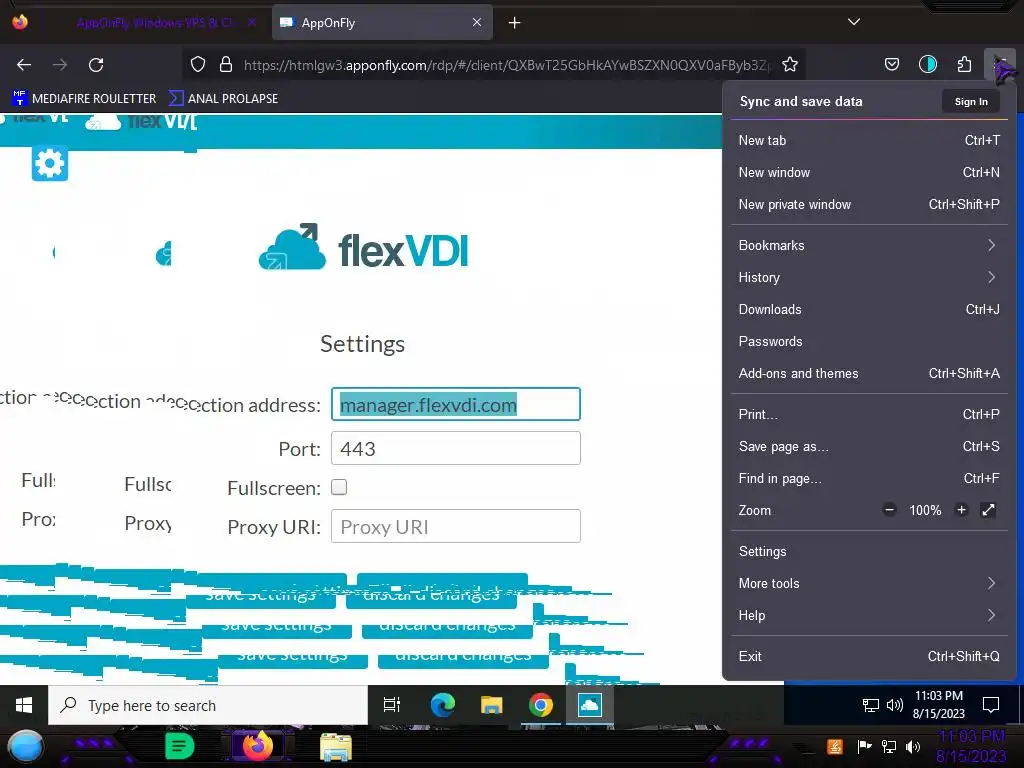The image size is (1024, 768).
Task: Toggle the Fullscreen checkbox
Action: tap(339, 487)
